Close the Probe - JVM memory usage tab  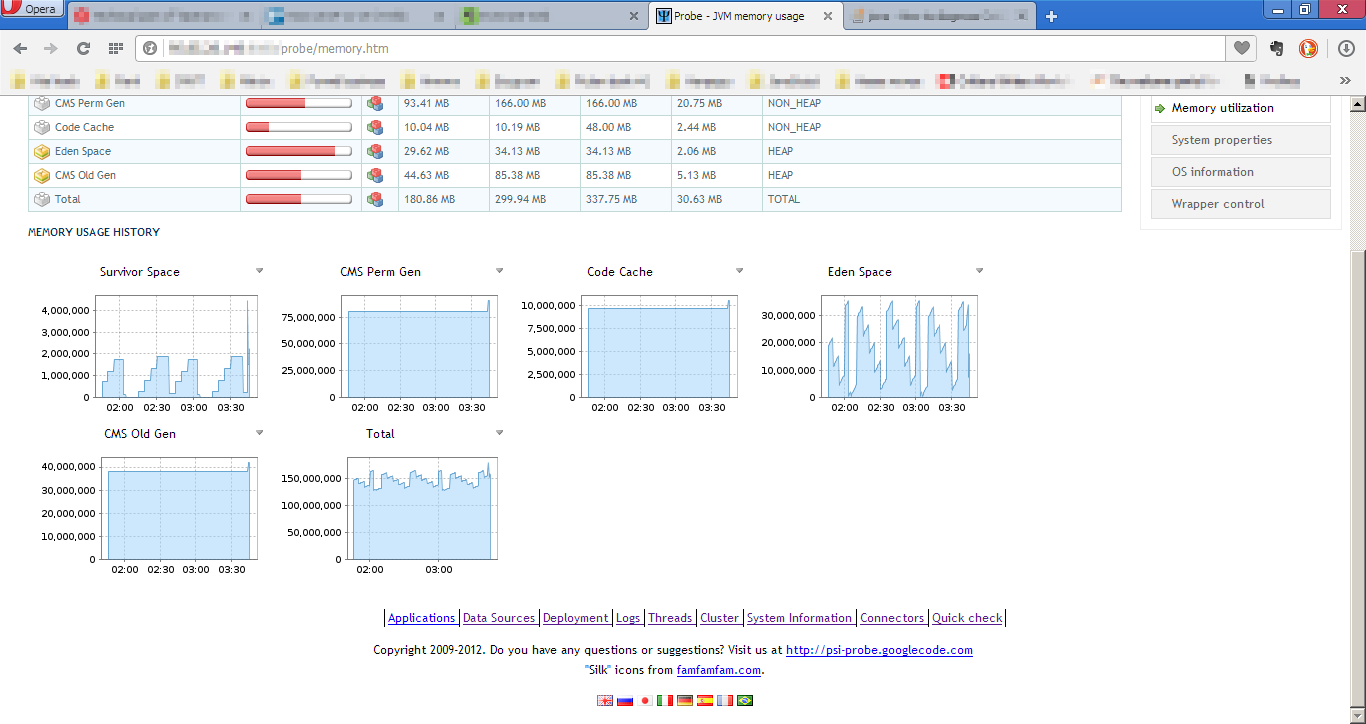pyautogui.click(x=827, y=17)
